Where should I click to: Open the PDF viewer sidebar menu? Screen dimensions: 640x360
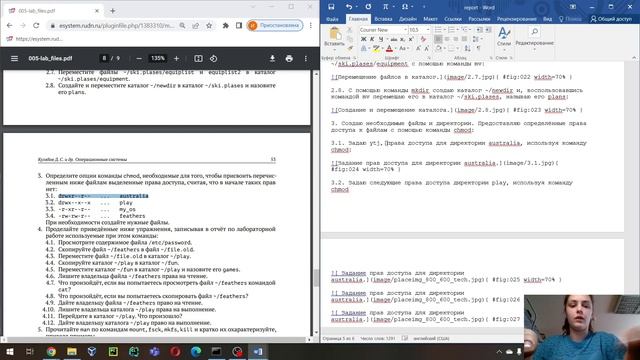14,58
